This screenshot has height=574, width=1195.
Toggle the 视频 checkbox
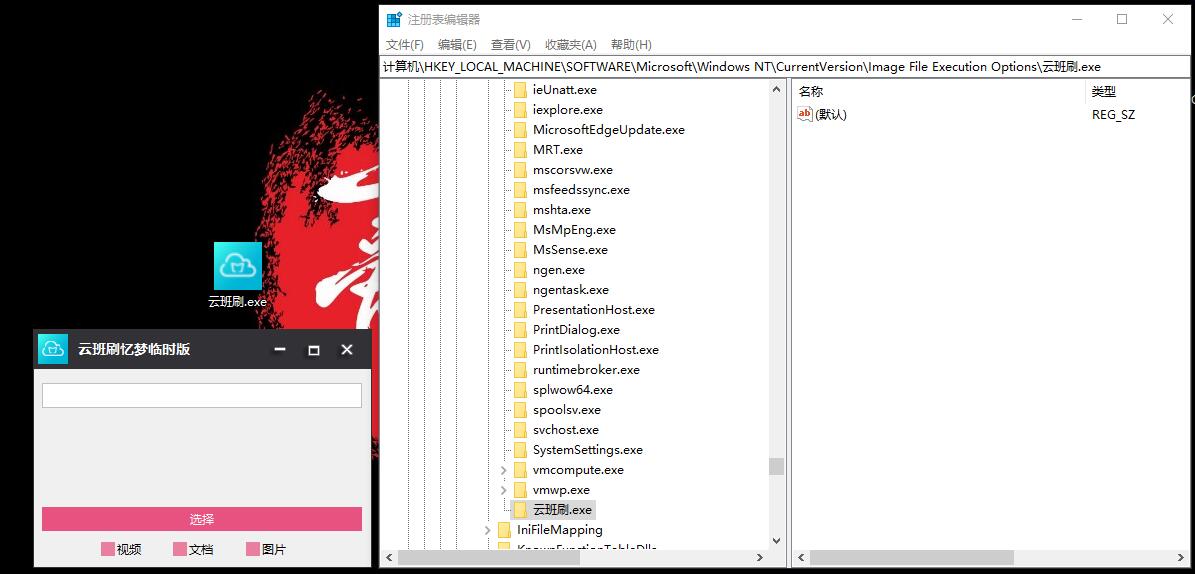[x=107, y=550]
